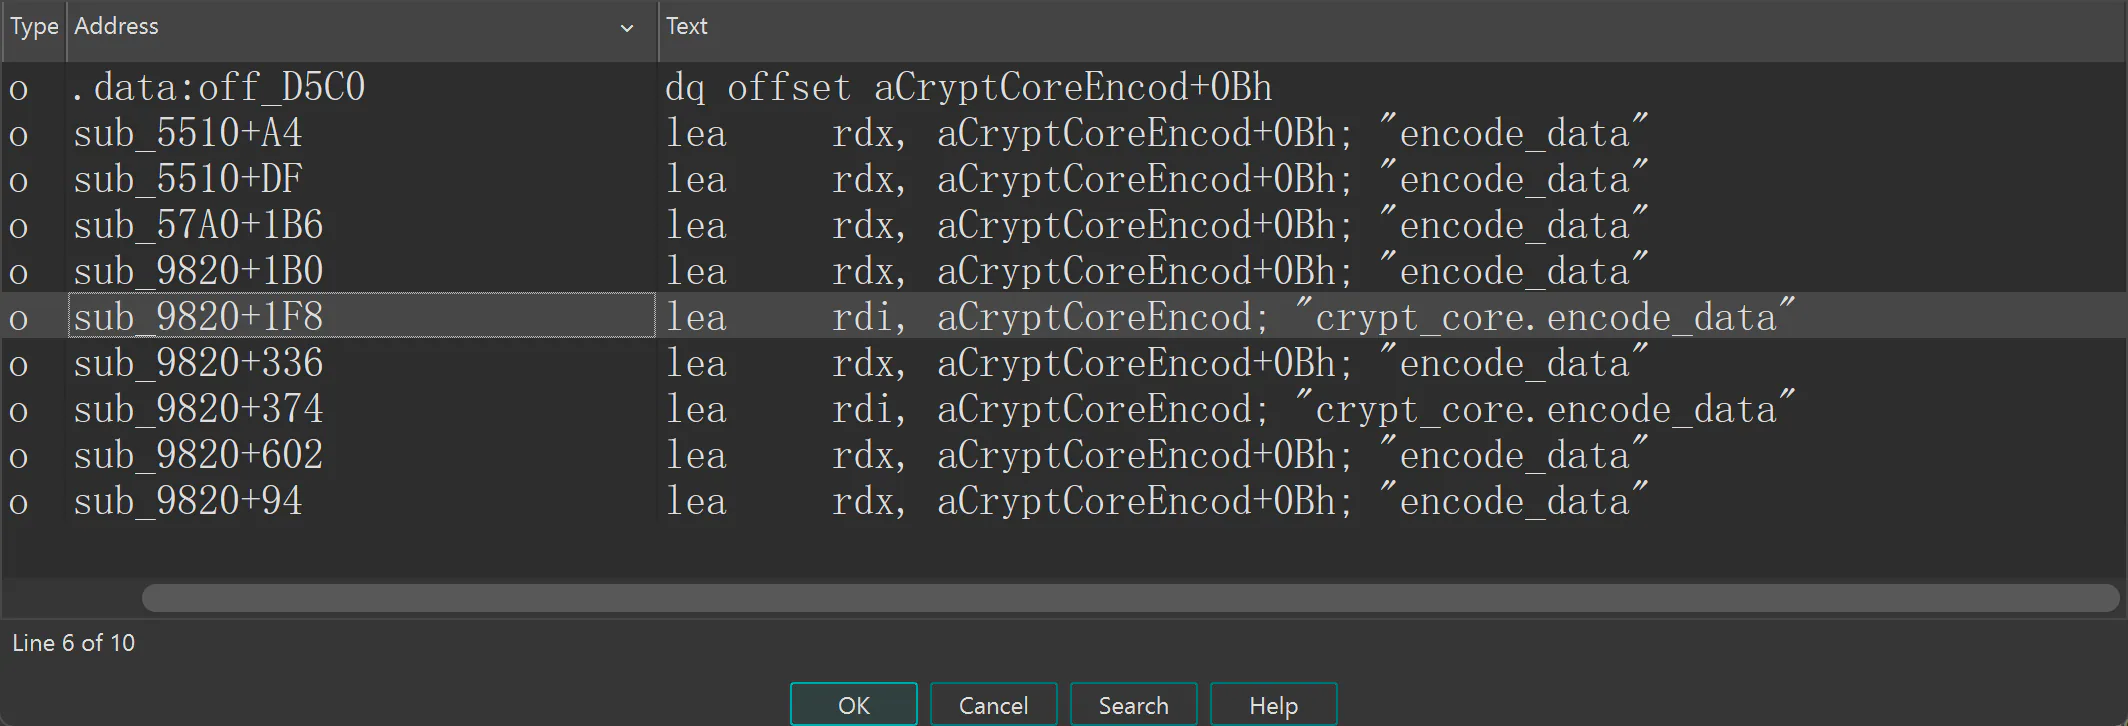Image resolution: width=2128 pixels, height=726 pixels.
Task: Click the sort chevron in Address header
Action: click(x=627, y=28)
